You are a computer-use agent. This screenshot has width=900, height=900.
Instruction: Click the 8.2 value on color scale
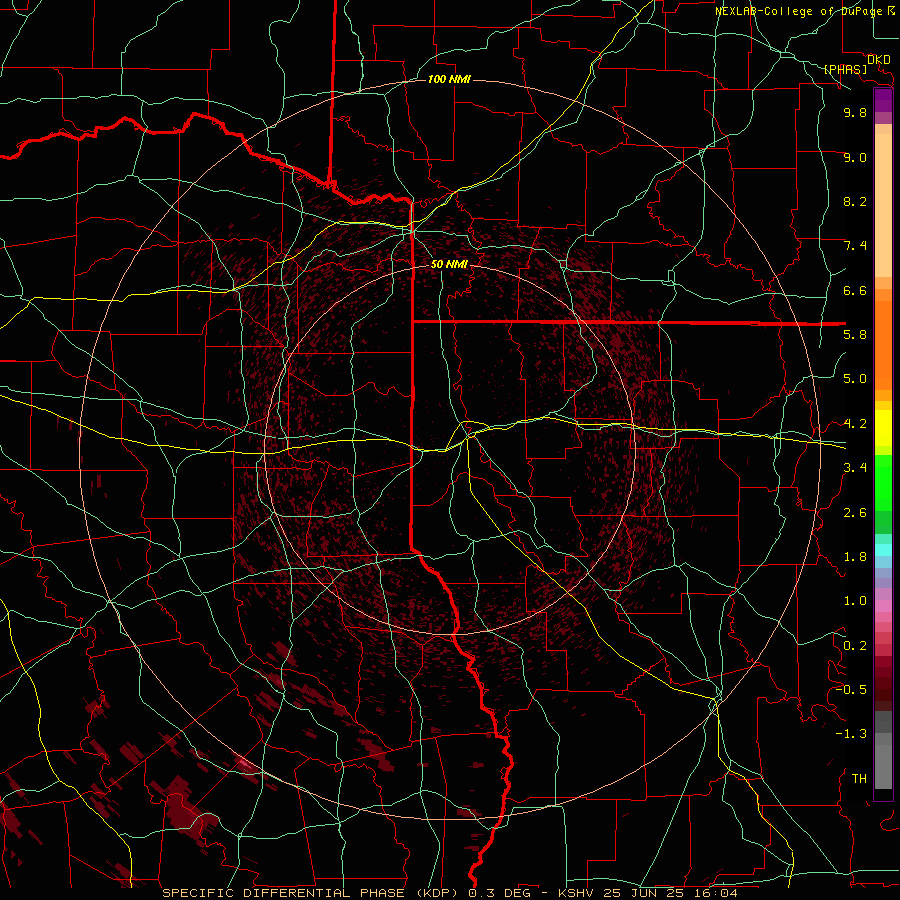click(855, 201)
